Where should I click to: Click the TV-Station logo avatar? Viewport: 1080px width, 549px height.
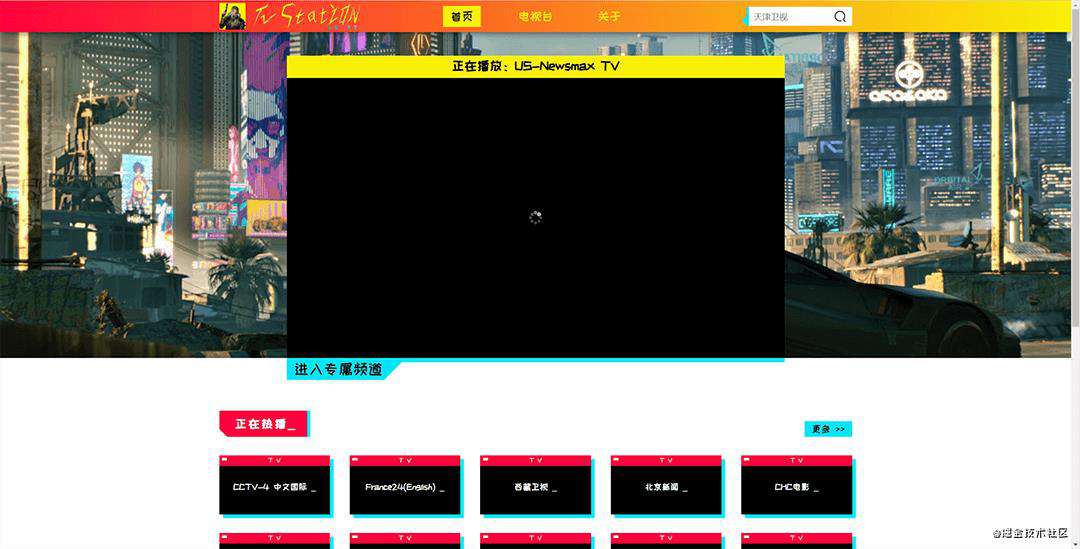click(x=232, y=16)
